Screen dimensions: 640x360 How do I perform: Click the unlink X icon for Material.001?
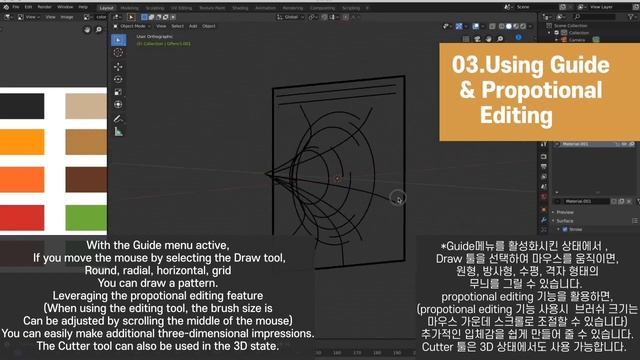click(629, 201)
